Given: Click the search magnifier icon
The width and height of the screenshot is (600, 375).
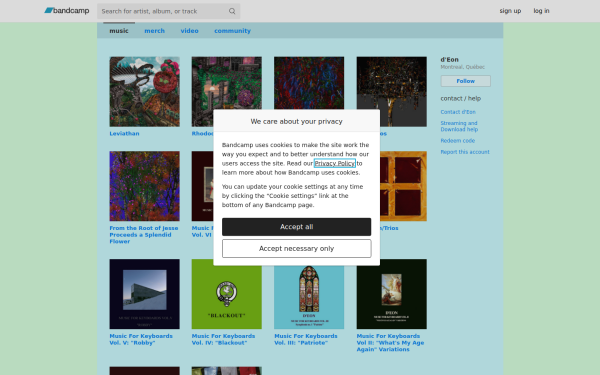Looking at the screenshot, I should pos(232,11).
